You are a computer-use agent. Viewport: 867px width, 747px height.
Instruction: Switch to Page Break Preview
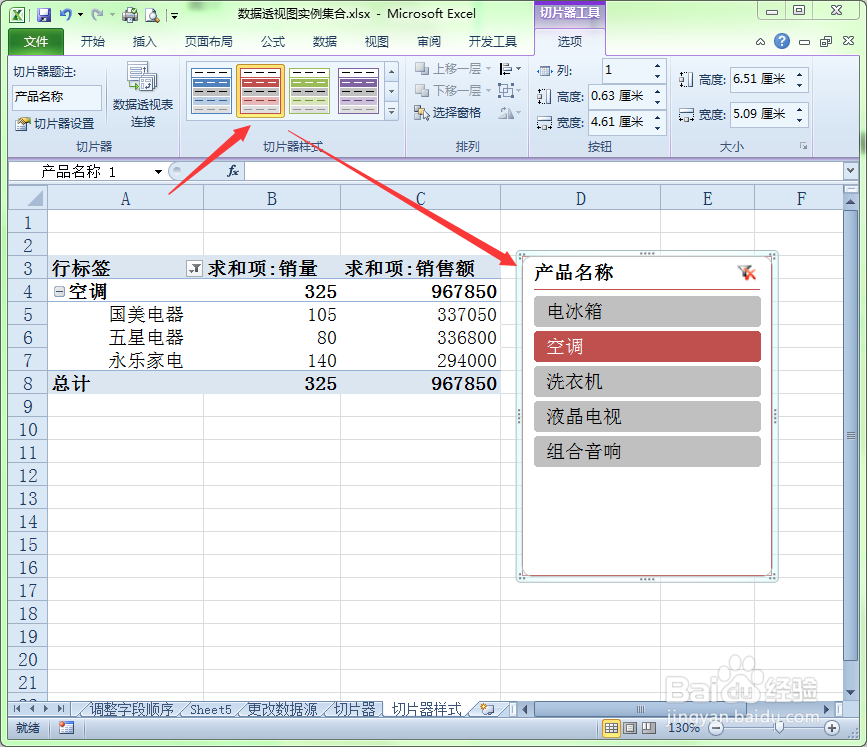click(648, 728)
